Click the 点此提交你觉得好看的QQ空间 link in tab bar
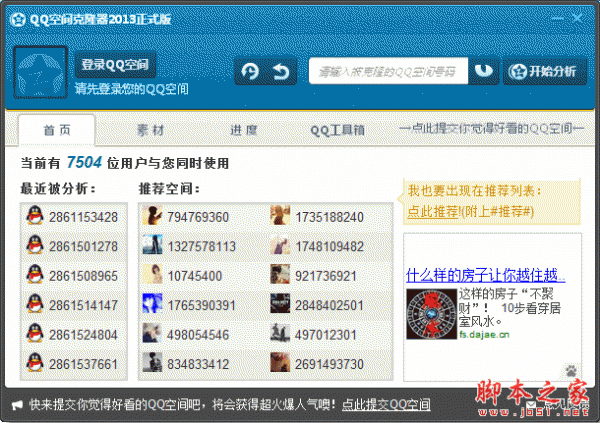This screenshot has height=423, width=600. pos(491,129)
